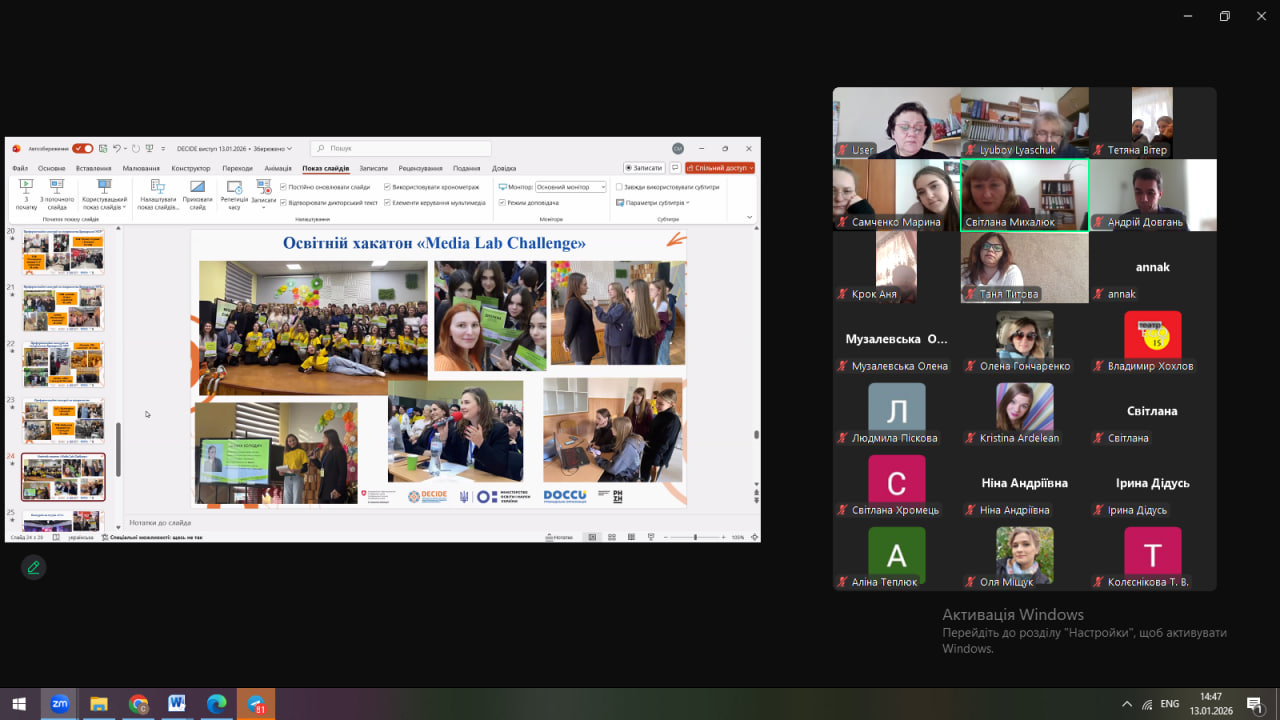The height and width of the screenshot is (720, 1280).
Task: Open the Monitor selection dropdown
Action: tap(571, 187)
